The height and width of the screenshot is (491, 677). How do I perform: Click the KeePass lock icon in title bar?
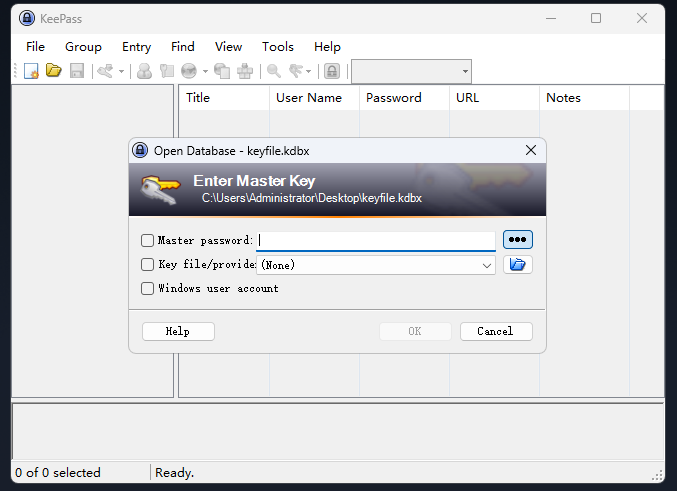click(27, 18)
